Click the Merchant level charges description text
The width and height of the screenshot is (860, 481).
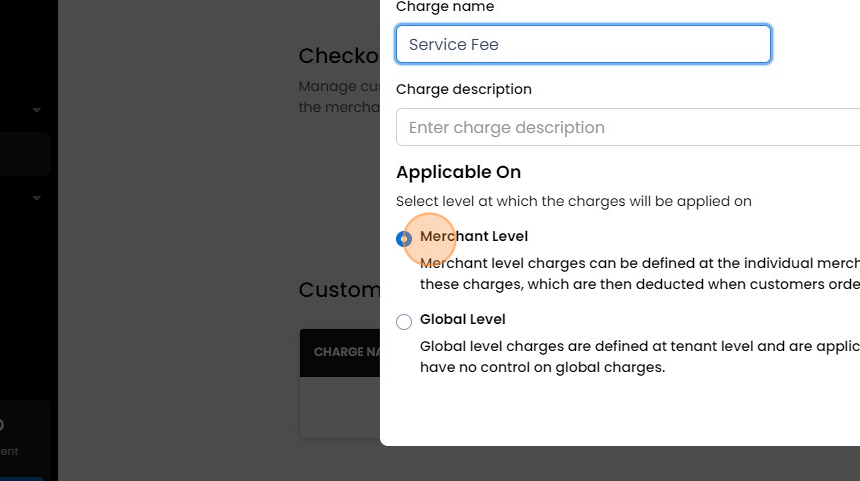pyautogui.click(x=640, y=273)
